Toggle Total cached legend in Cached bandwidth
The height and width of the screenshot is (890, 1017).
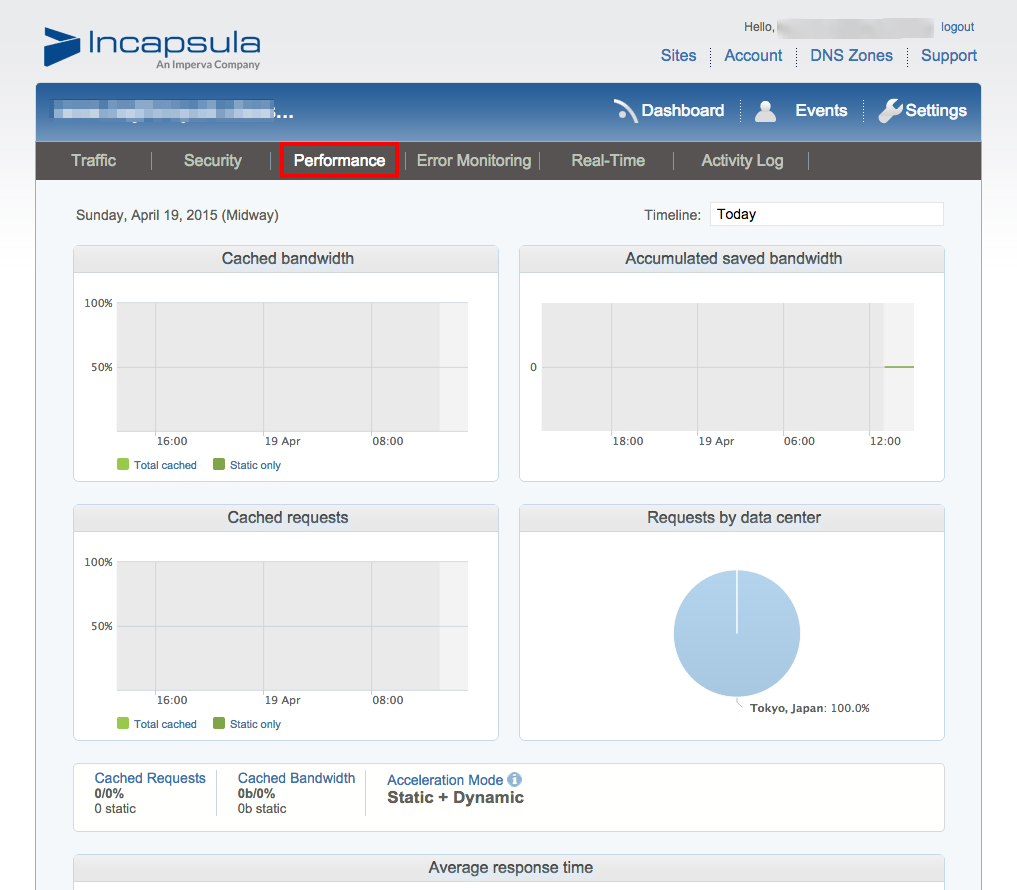coord(157,465)
